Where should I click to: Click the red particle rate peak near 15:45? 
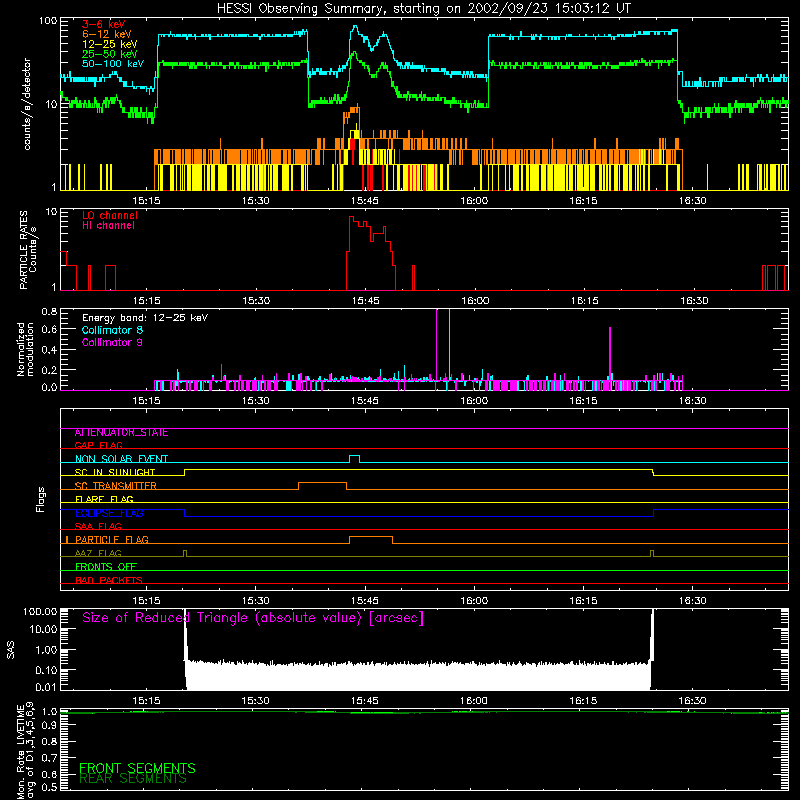351,218
